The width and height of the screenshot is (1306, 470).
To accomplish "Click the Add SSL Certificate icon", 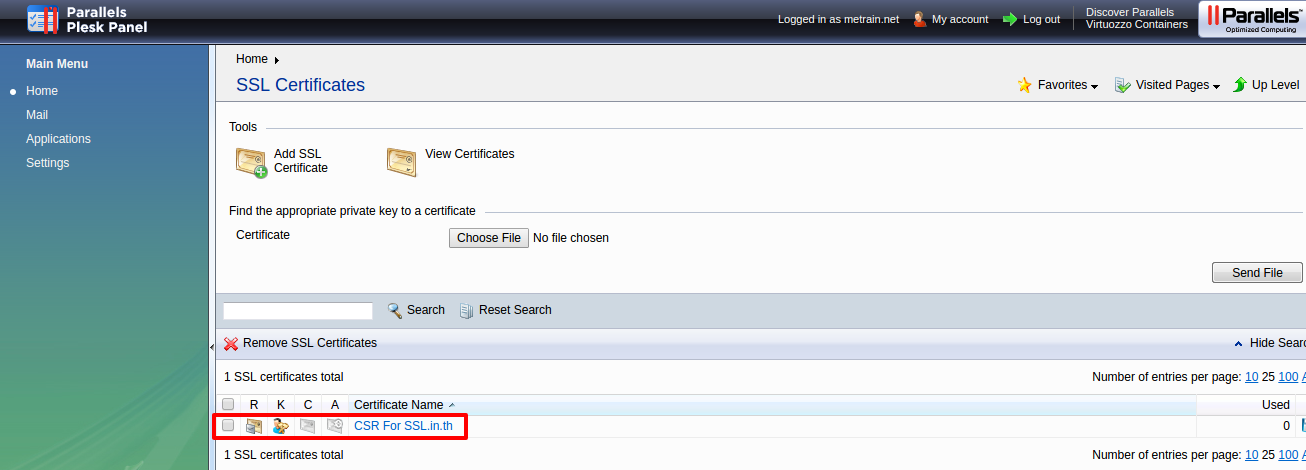I will (x=251, y=162).
